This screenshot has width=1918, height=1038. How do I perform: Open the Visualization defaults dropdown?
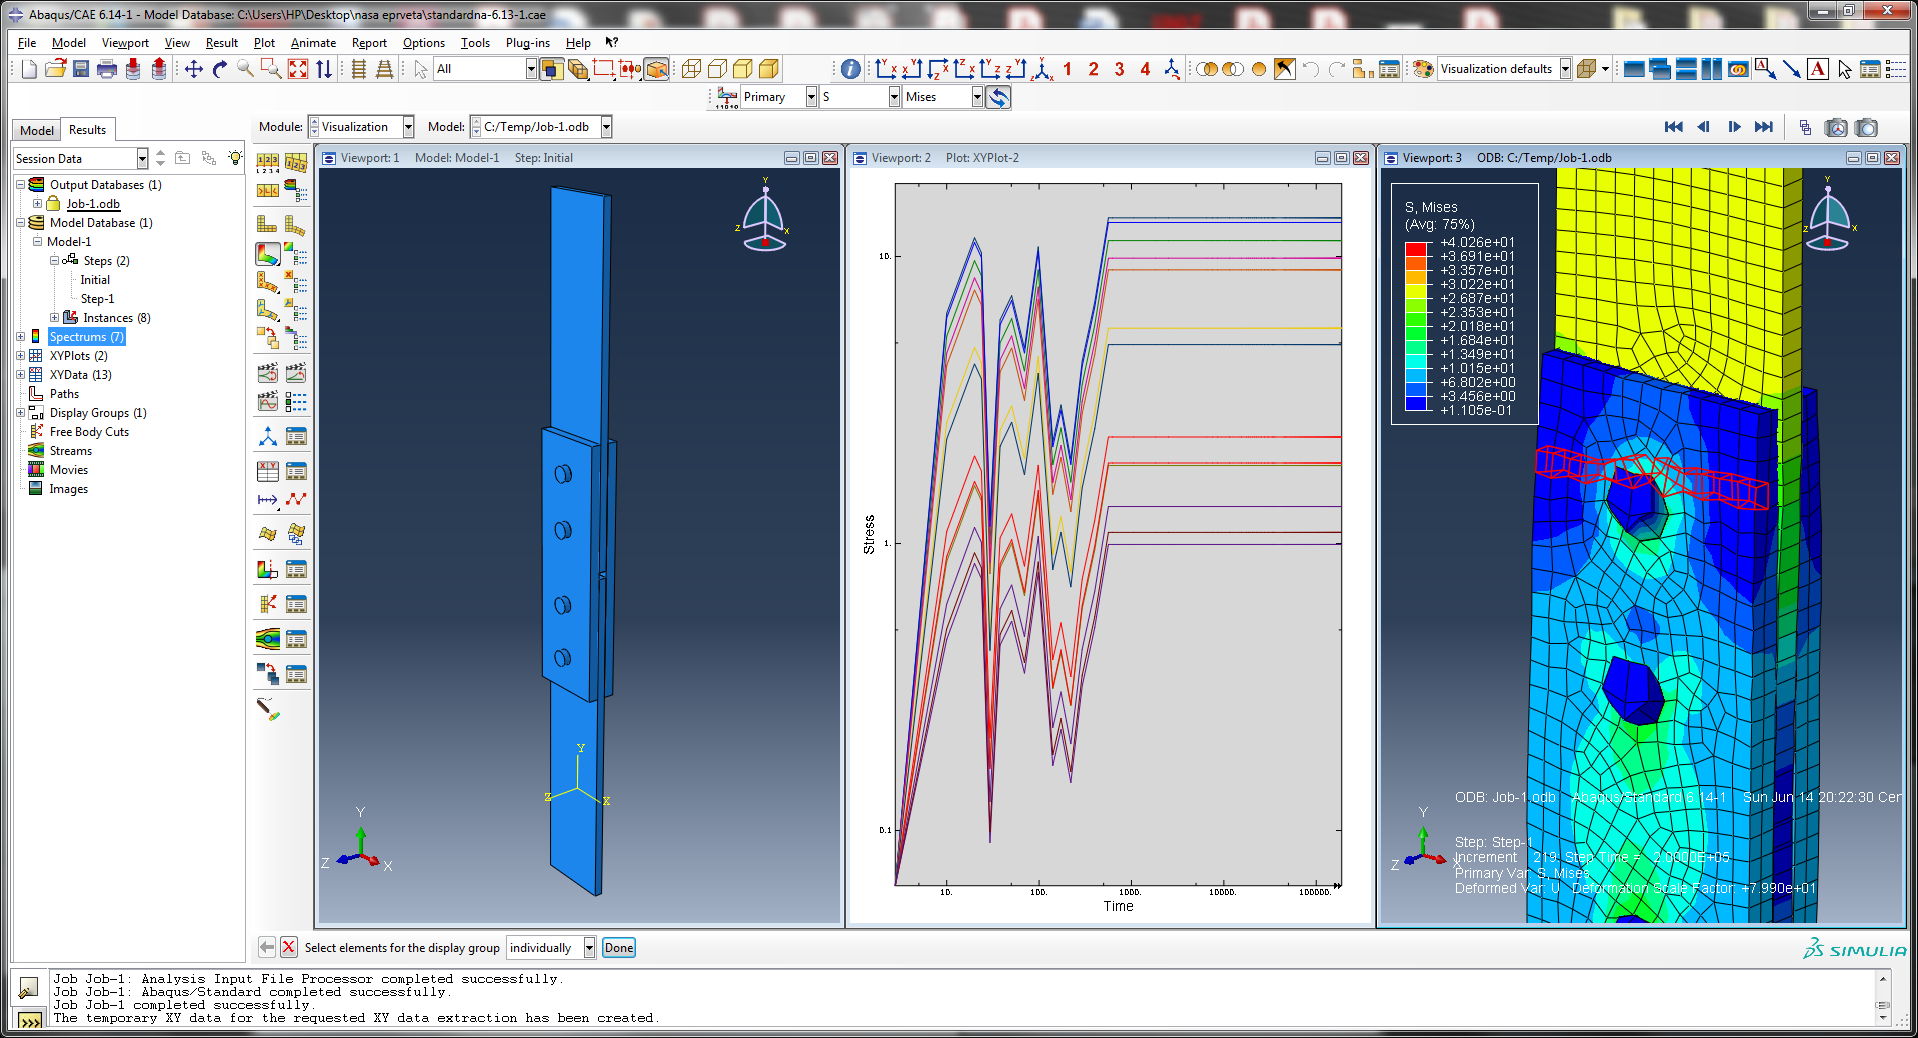click(1565, 69)
